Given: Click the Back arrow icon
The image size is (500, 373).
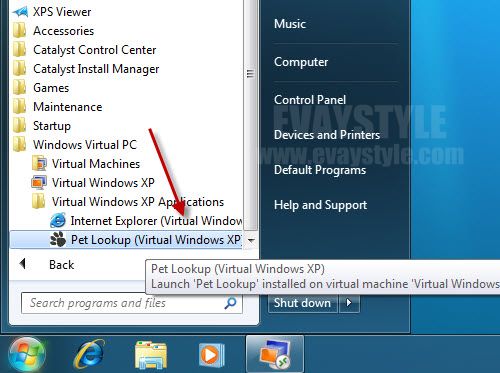Looking at the screenshot, I should tap(23, 264).
